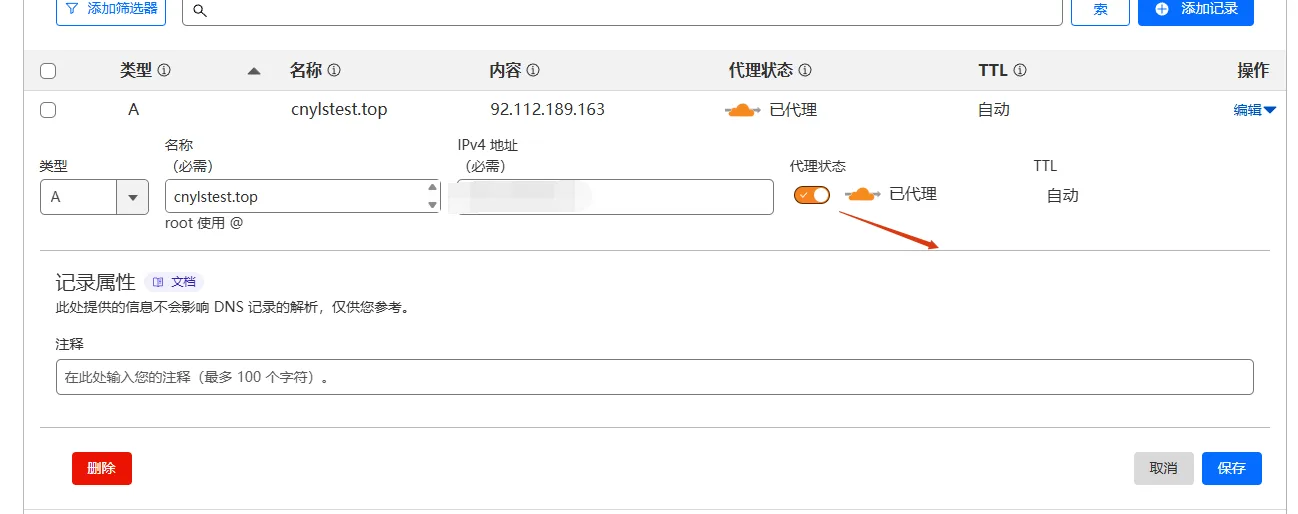
Task: Disable the orange proxy status toggle
Action: [812, 195]
